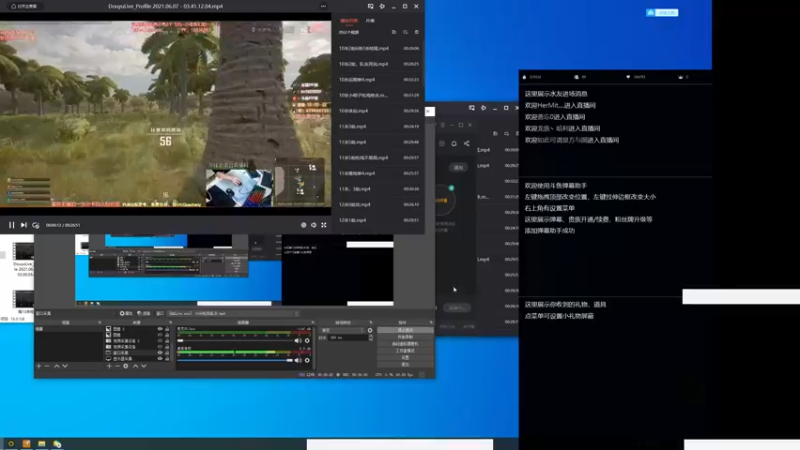This screenshot has height=450, width=800.
Task: Move the selected scene up
Action: pyautogui.click(x=57, y=366)
